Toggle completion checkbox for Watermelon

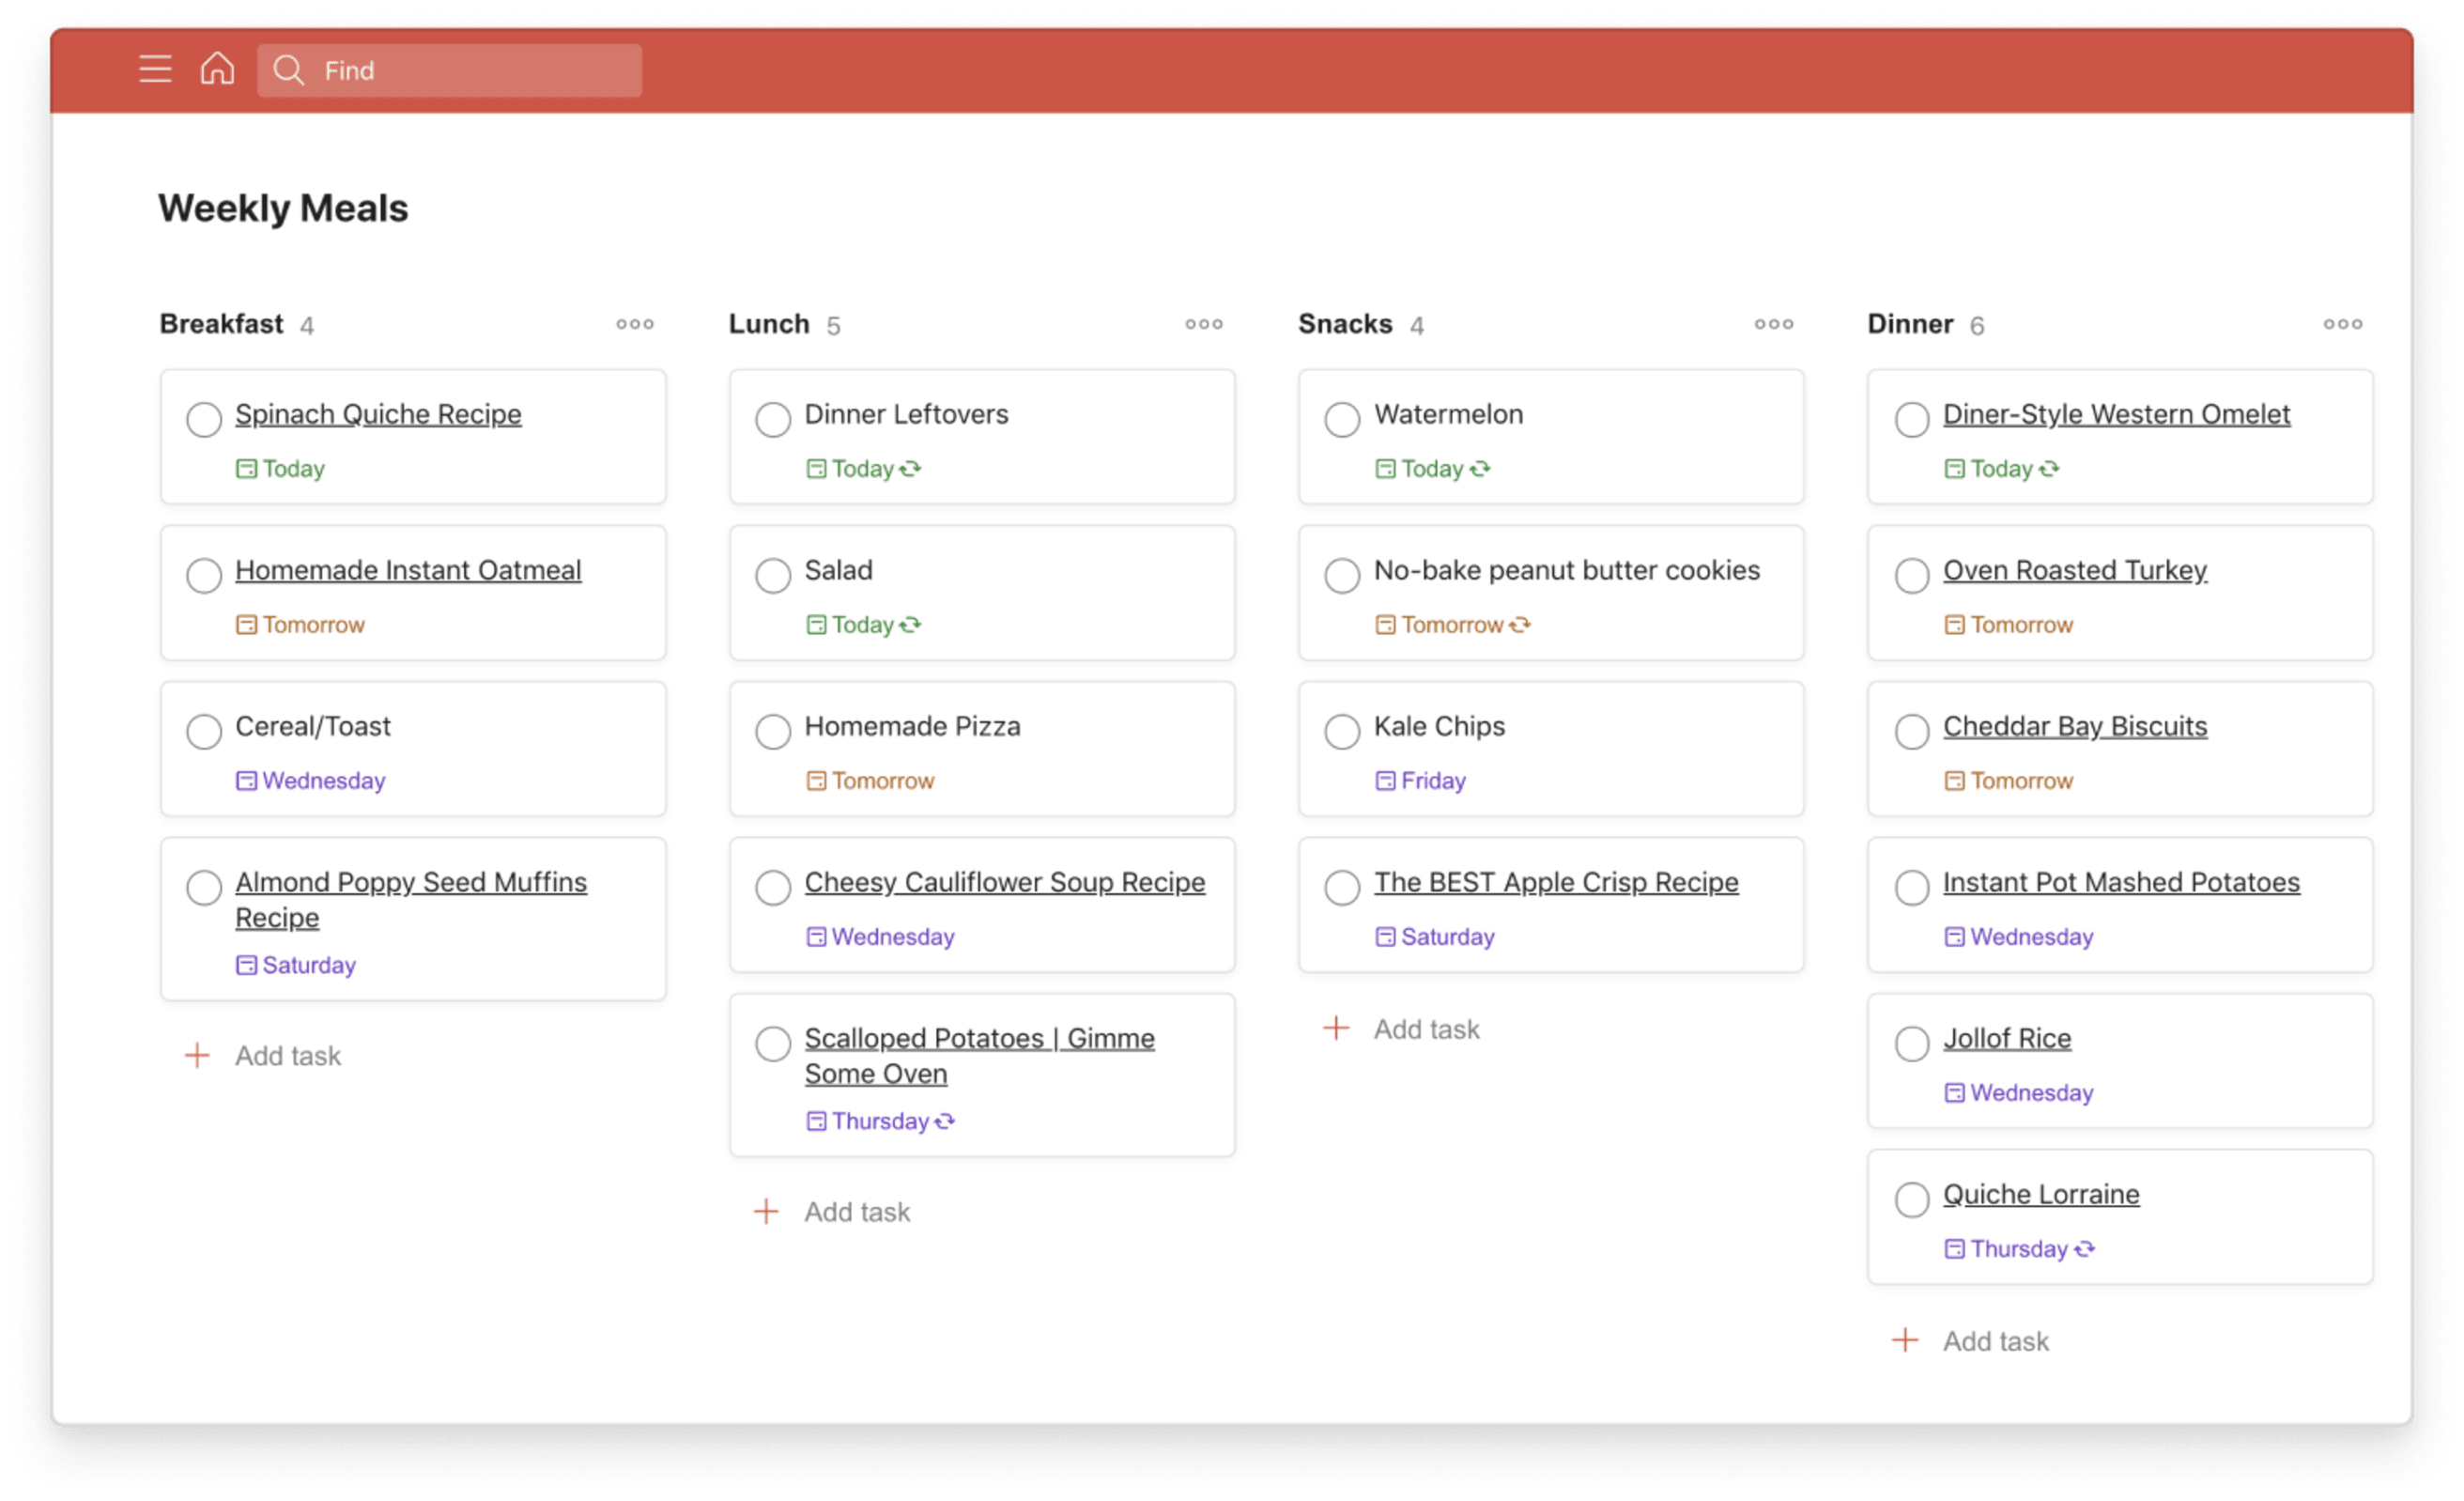pos(1341,415)
